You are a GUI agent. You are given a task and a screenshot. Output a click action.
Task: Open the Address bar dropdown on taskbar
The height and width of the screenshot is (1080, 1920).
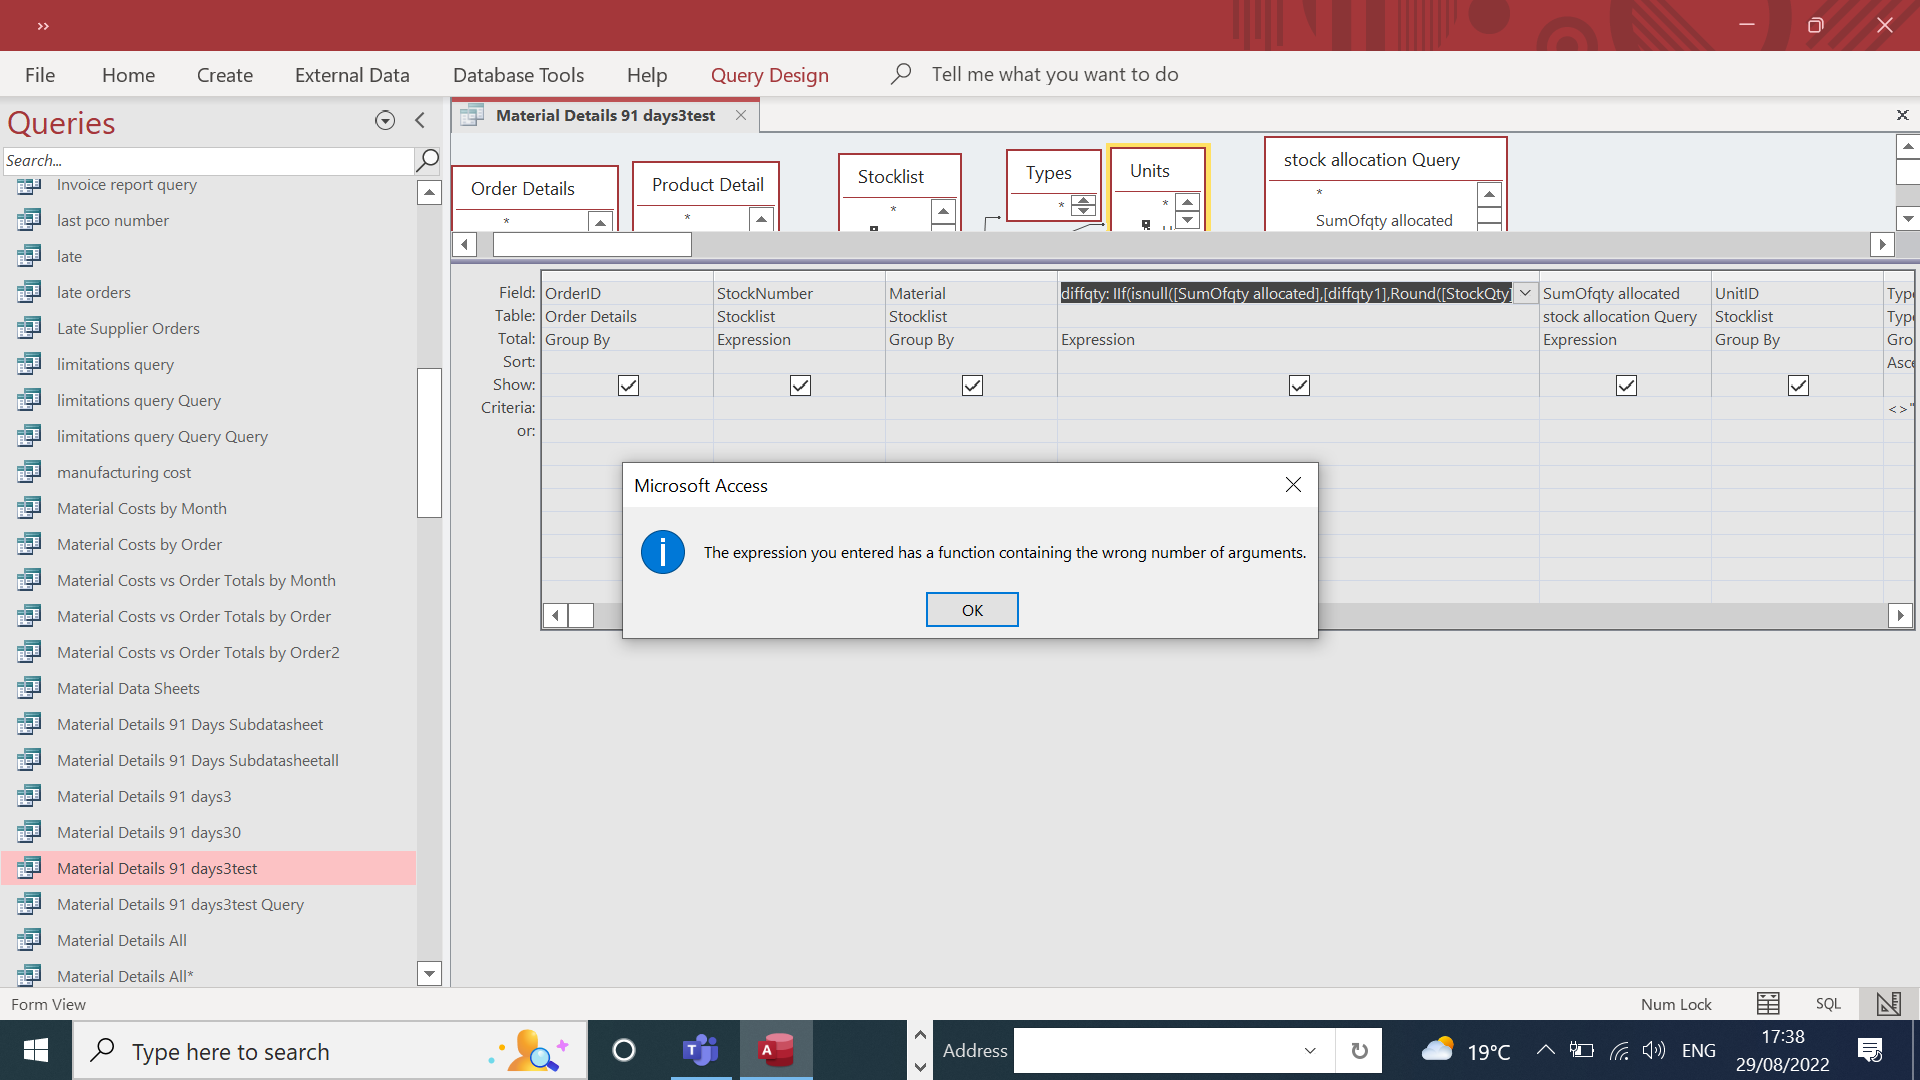1310,1050
